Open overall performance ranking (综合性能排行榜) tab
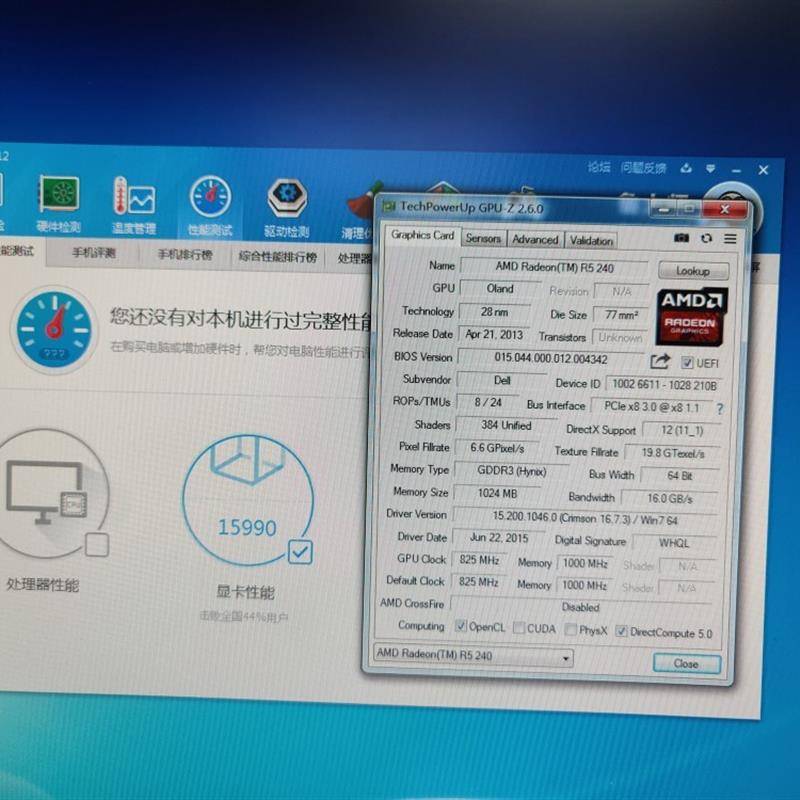Viewport: 800px width, 800px height. click(278, 257)
